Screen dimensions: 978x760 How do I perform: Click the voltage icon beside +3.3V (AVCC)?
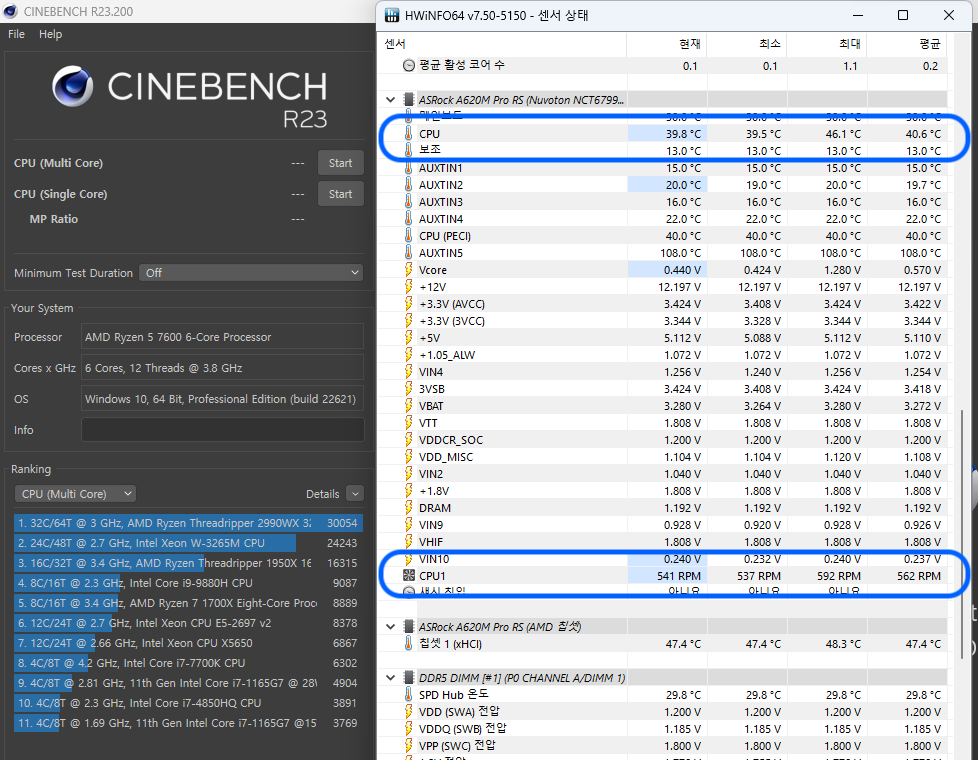pyautogui.click(x=409, y=304)
